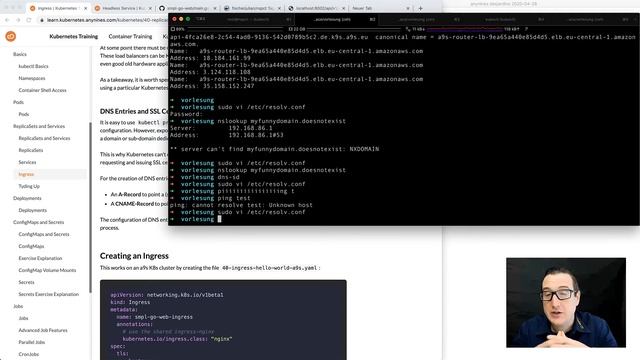Open Advanced Job Features in the sidebar
The width and height of the screenshot is (640, 360).
pos(43,330)
